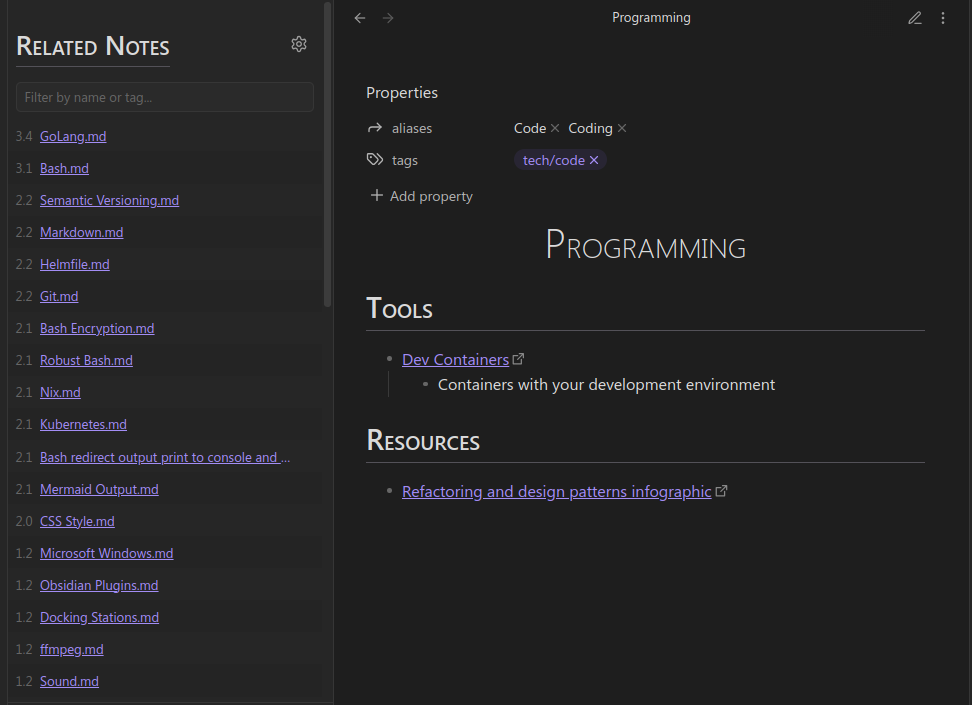Open Helmfile.md note

[x=75, y=264]
